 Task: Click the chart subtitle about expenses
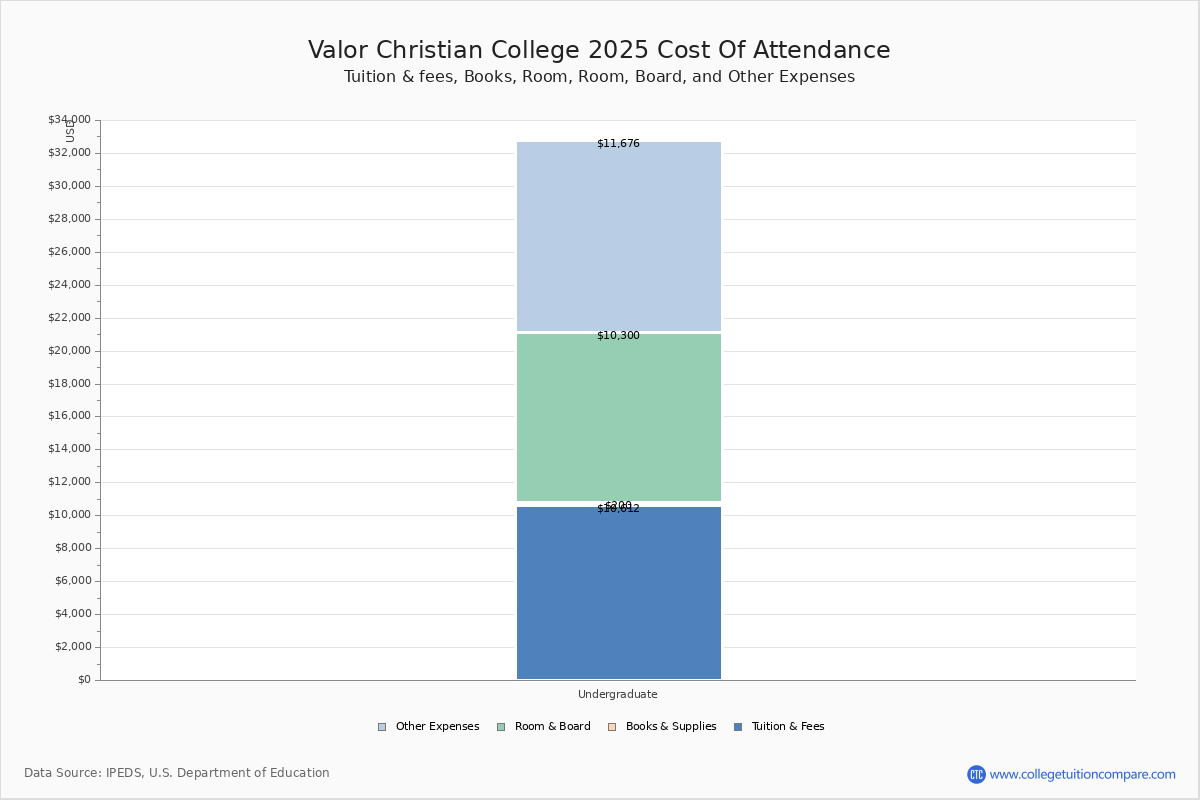[x=599, y=77]
